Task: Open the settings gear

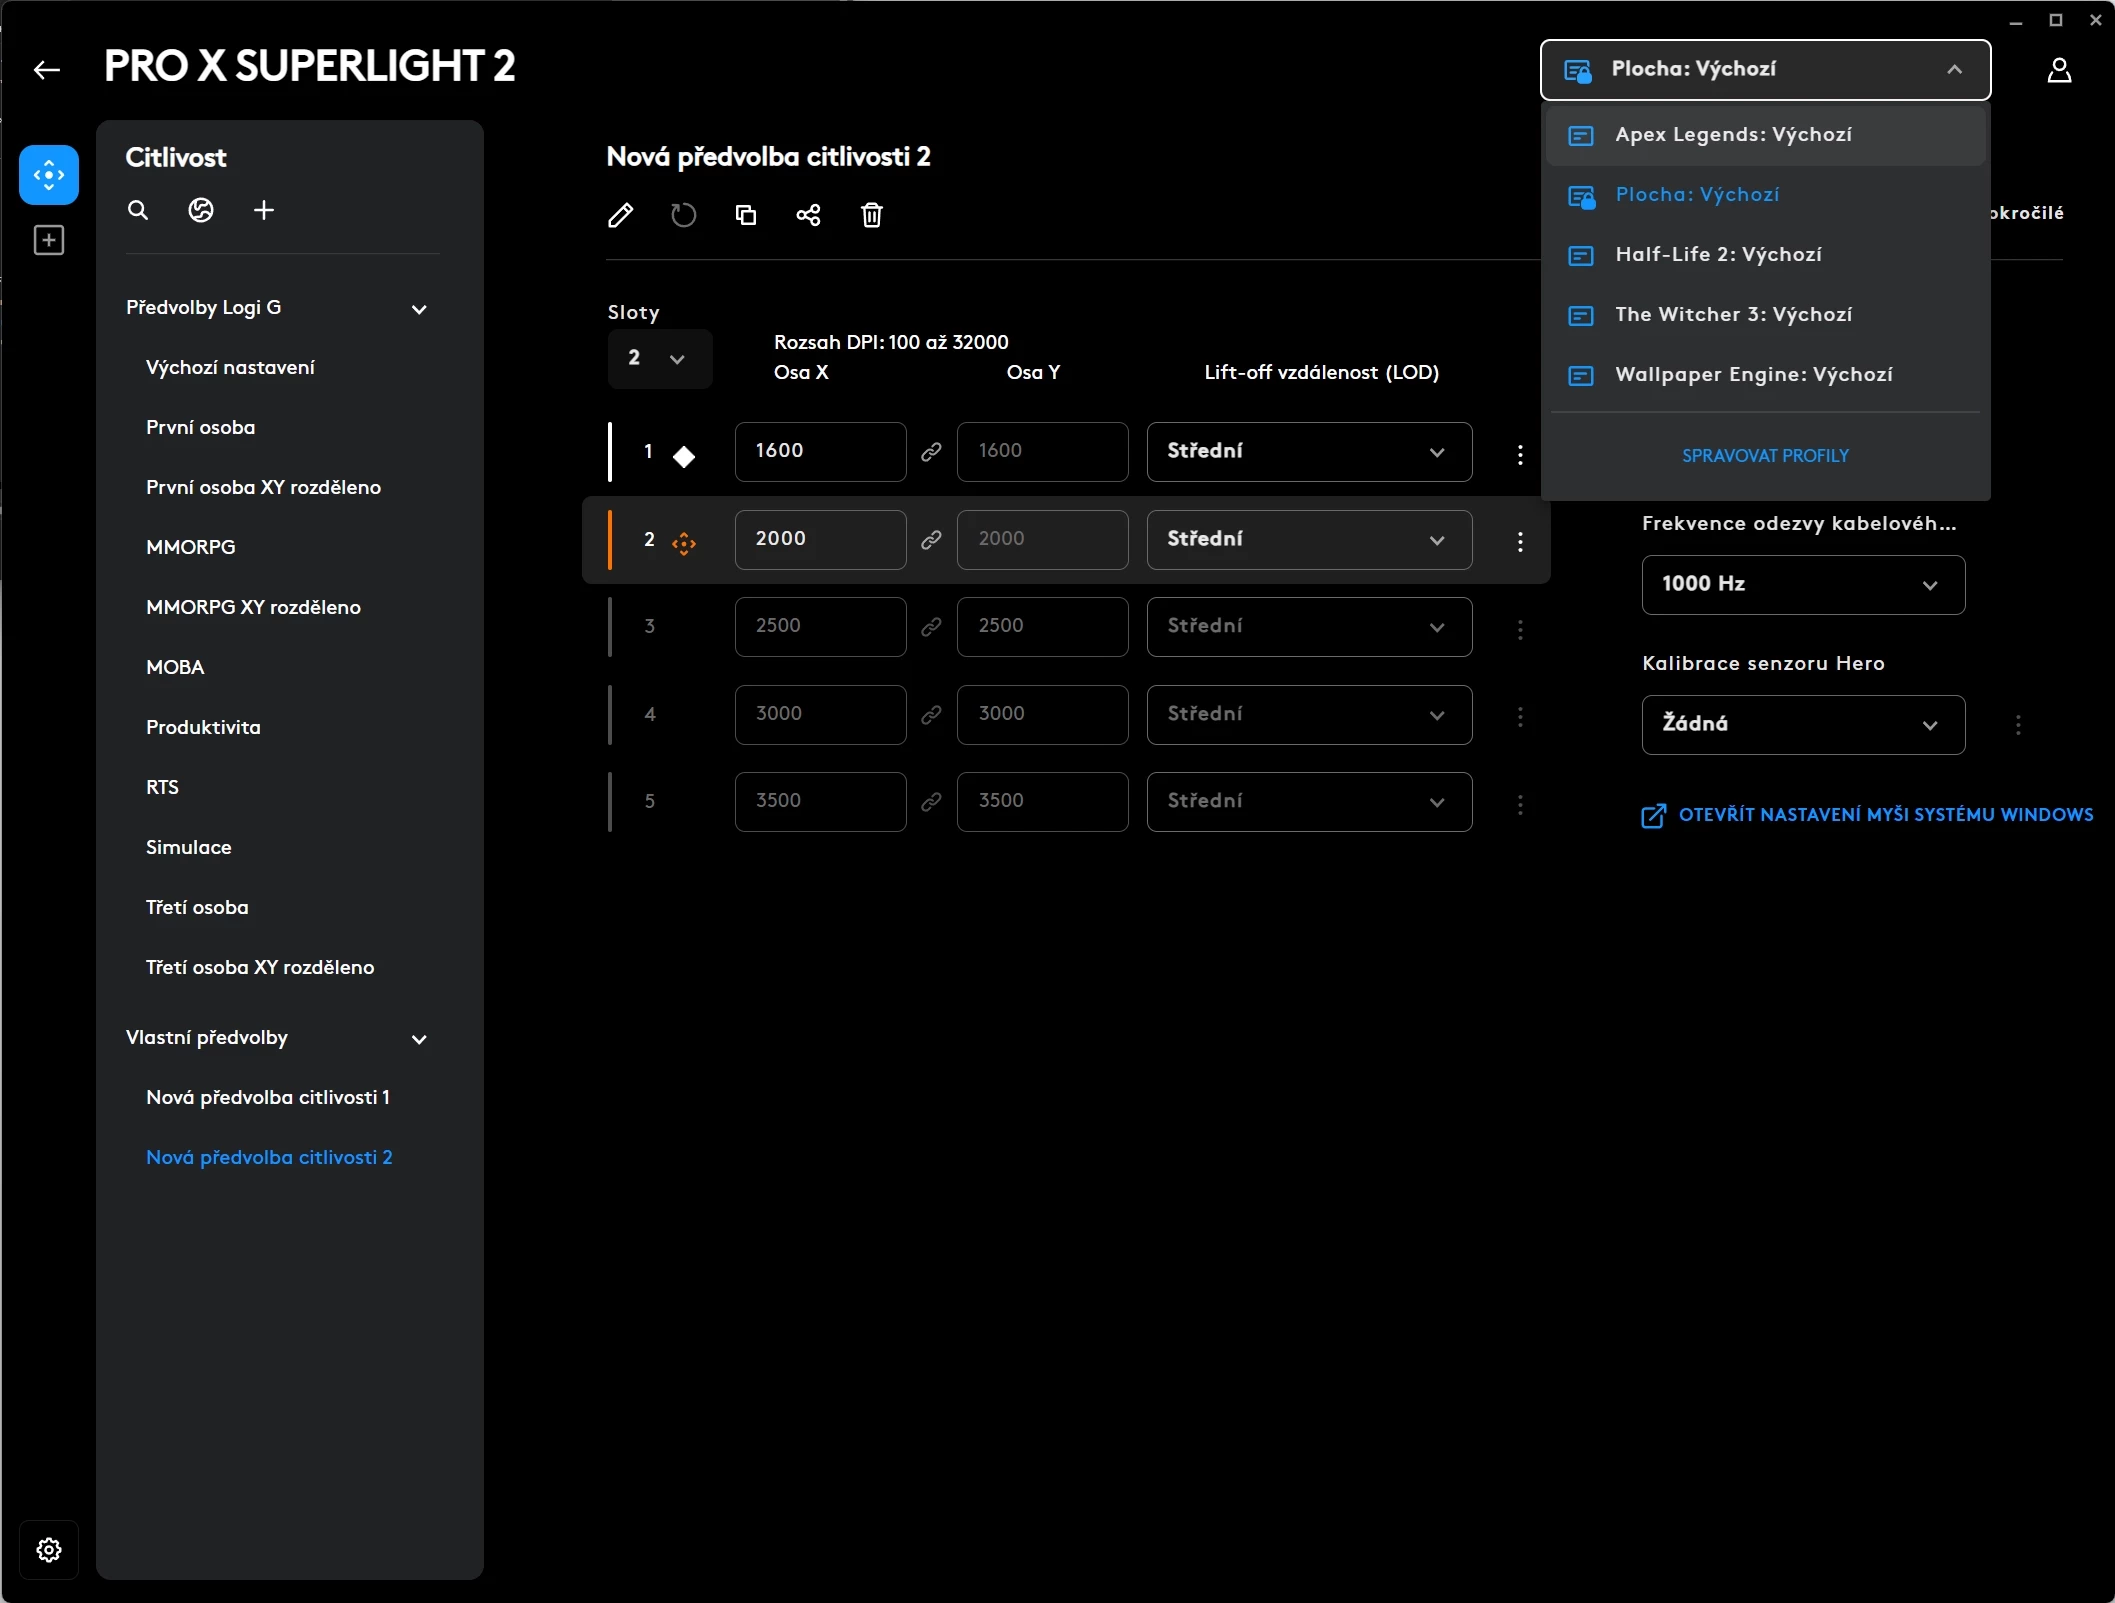Action: 49,1549
